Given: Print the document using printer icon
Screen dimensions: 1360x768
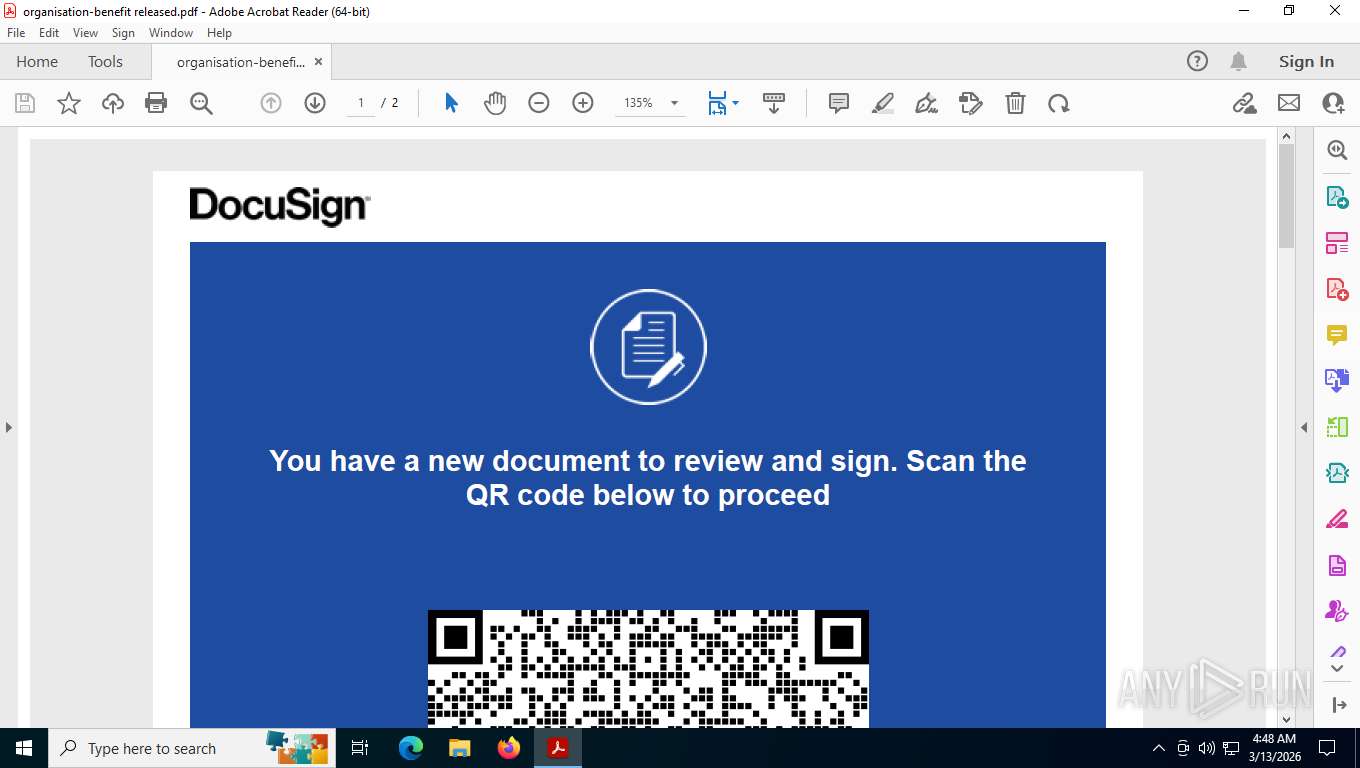Looking at the screenshot, I should (156, 103).
